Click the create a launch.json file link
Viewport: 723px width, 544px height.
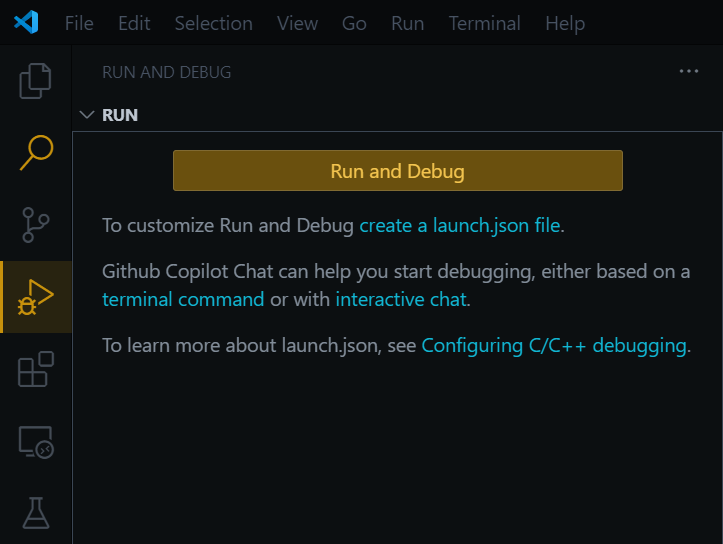point(460,225)
